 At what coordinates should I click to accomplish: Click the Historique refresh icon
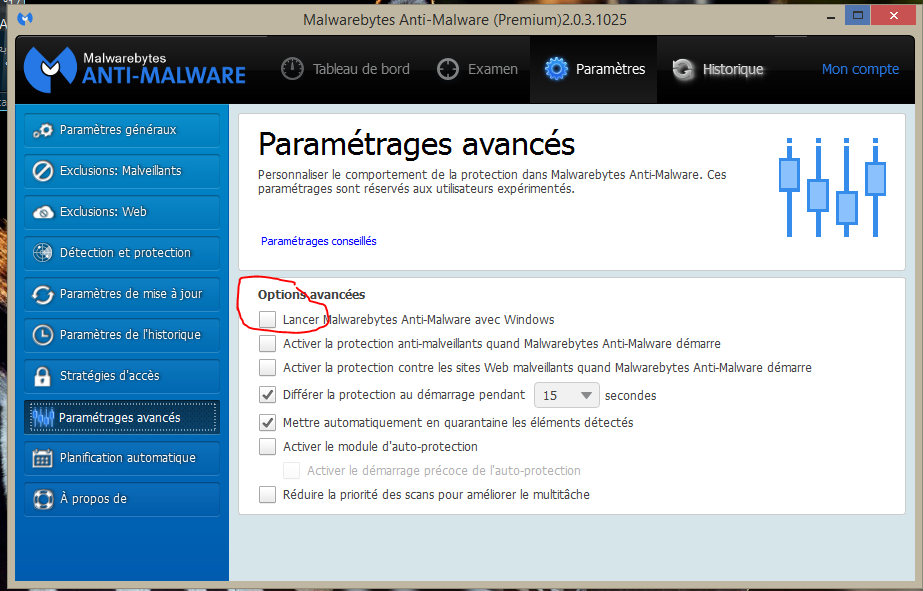pyautogui.click(x=683, y=69)
